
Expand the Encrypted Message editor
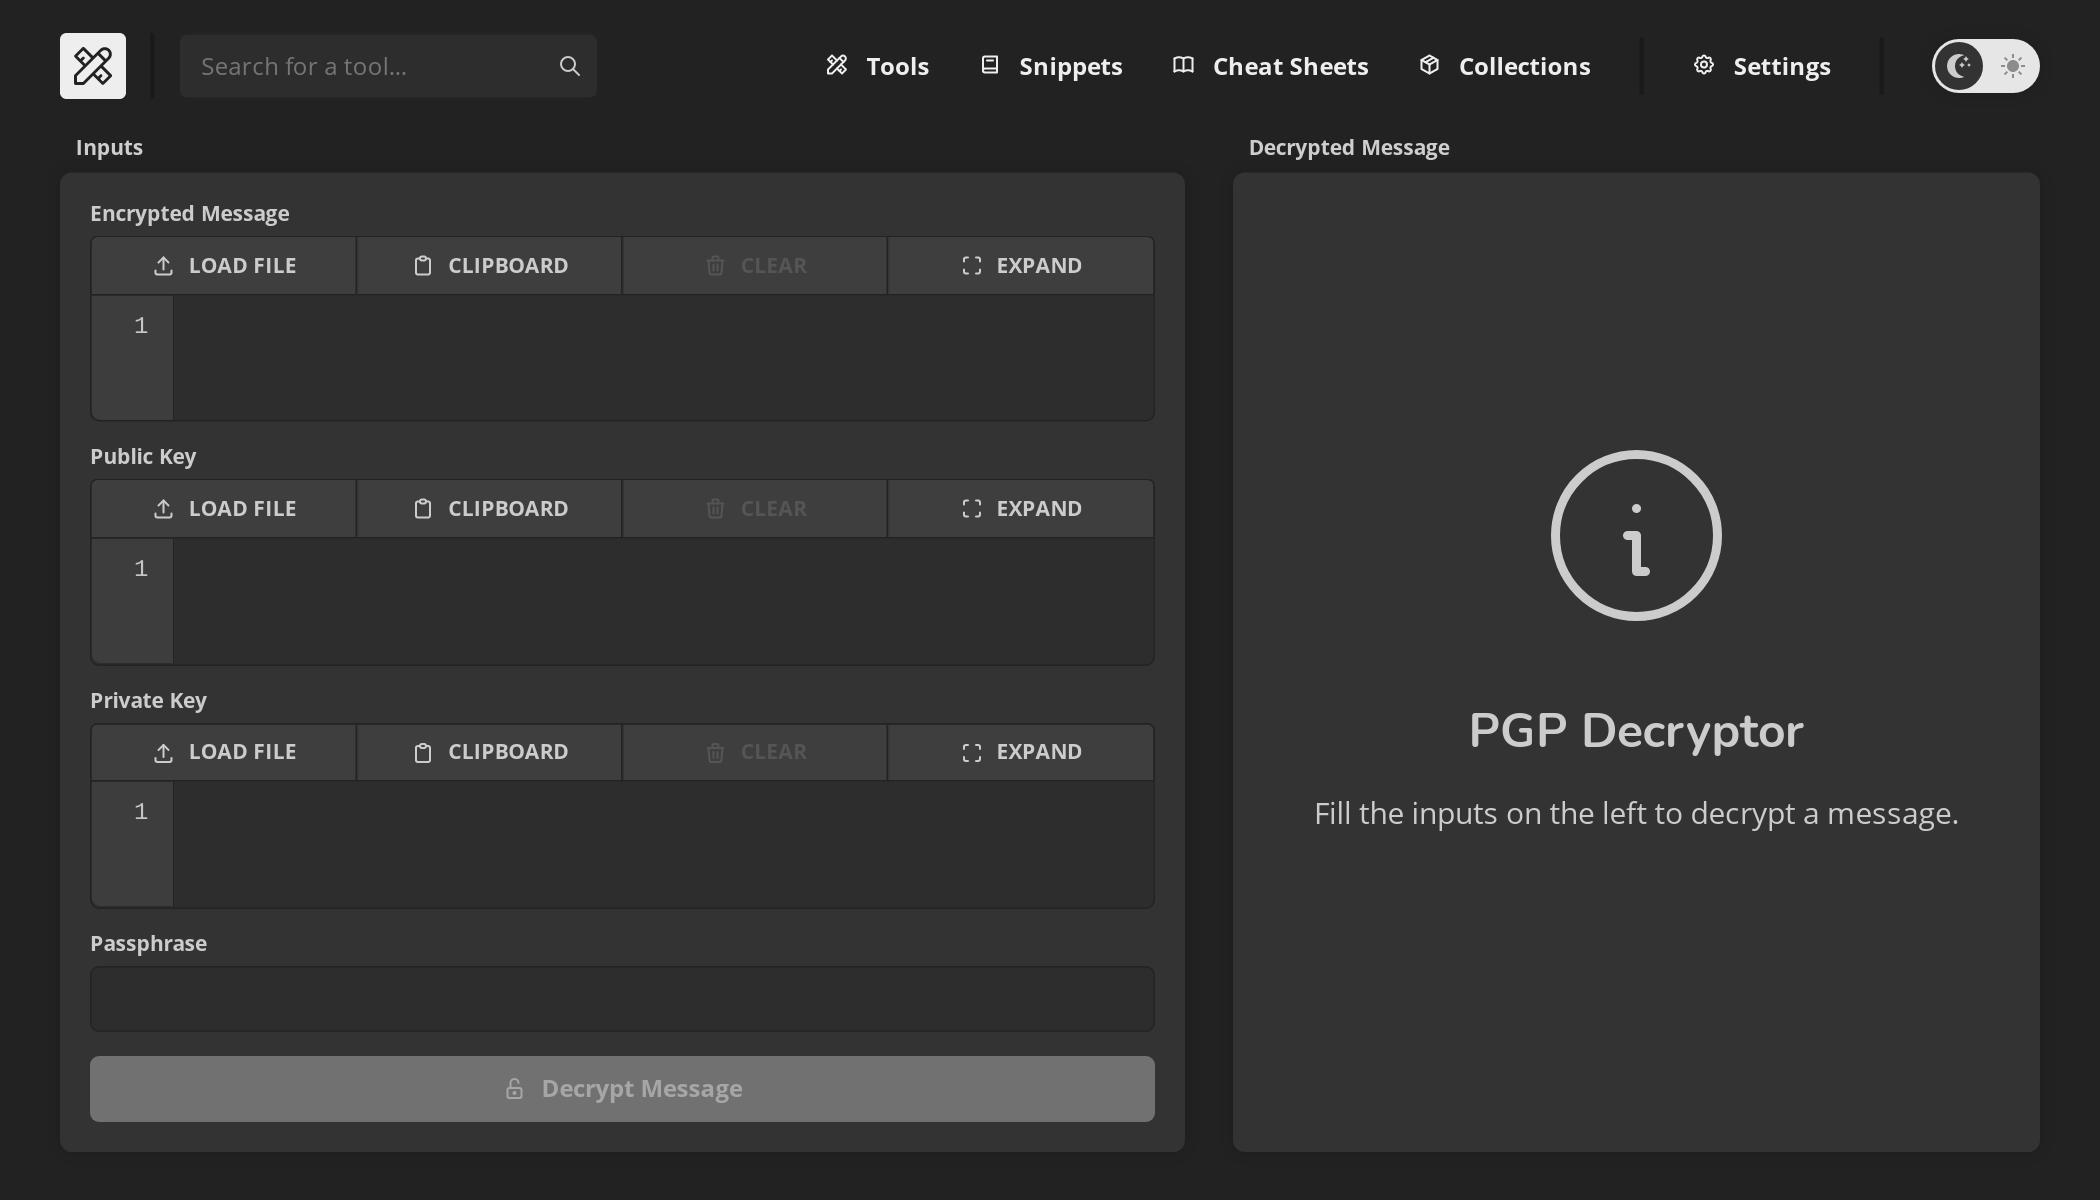[x=1021, y=266]
